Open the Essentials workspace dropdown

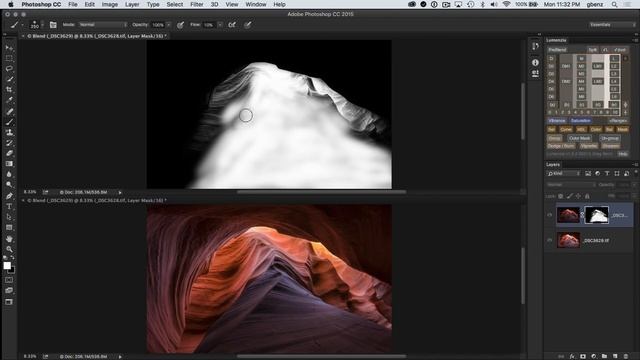click(612, 25)
